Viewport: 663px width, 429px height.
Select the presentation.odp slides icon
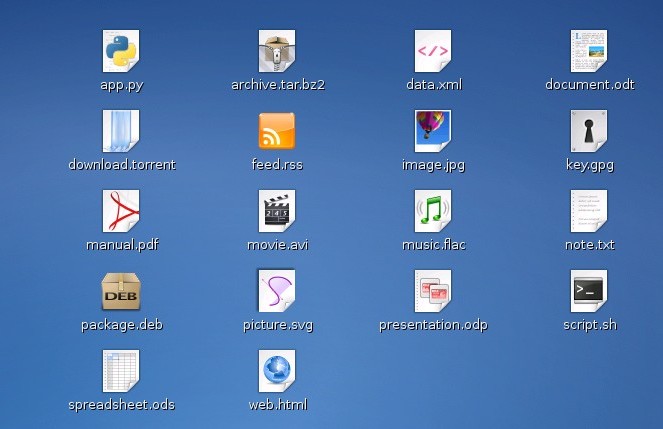(x=433, y=290)
